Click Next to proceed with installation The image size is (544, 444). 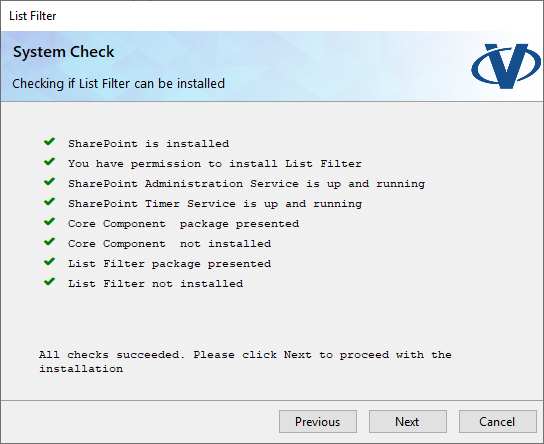(x=408, y=421)
